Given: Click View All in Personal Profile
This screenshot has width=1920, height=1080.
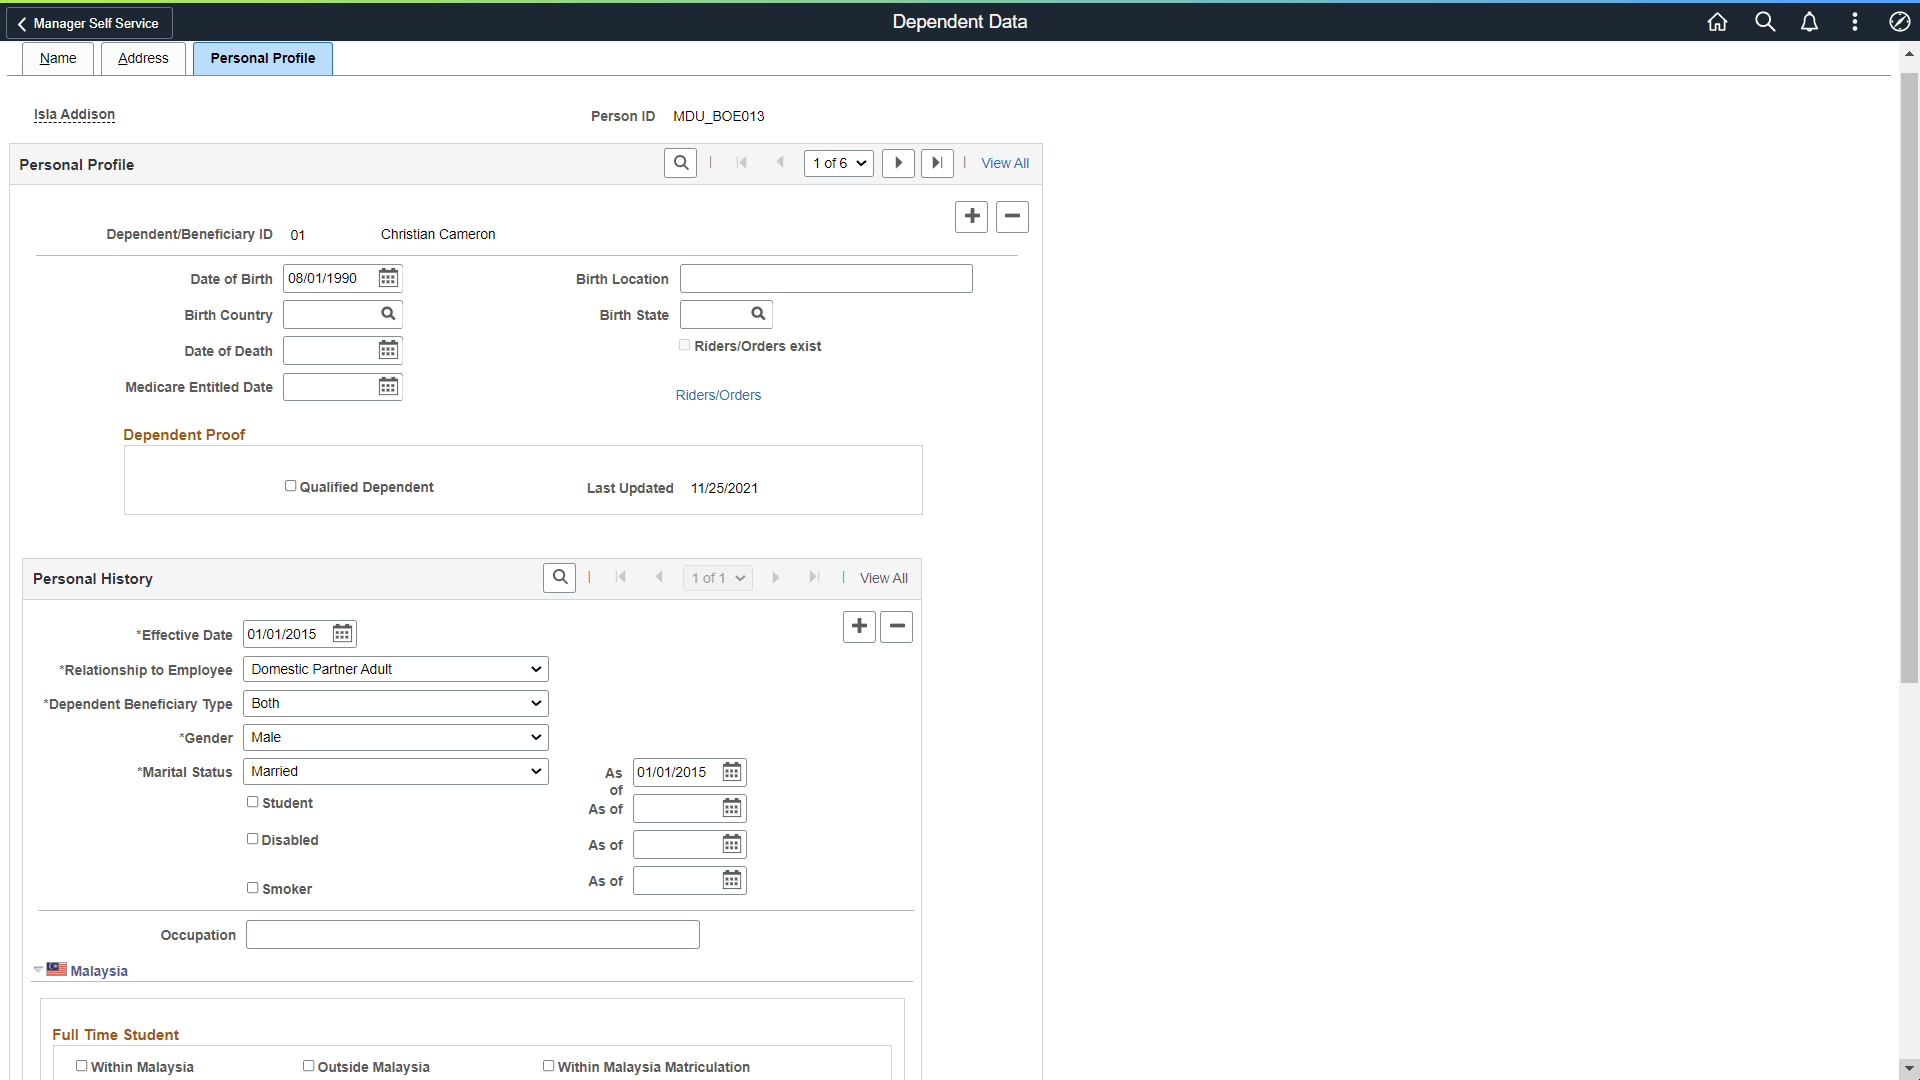Looking at the screenshot, I should [1004, 163].
